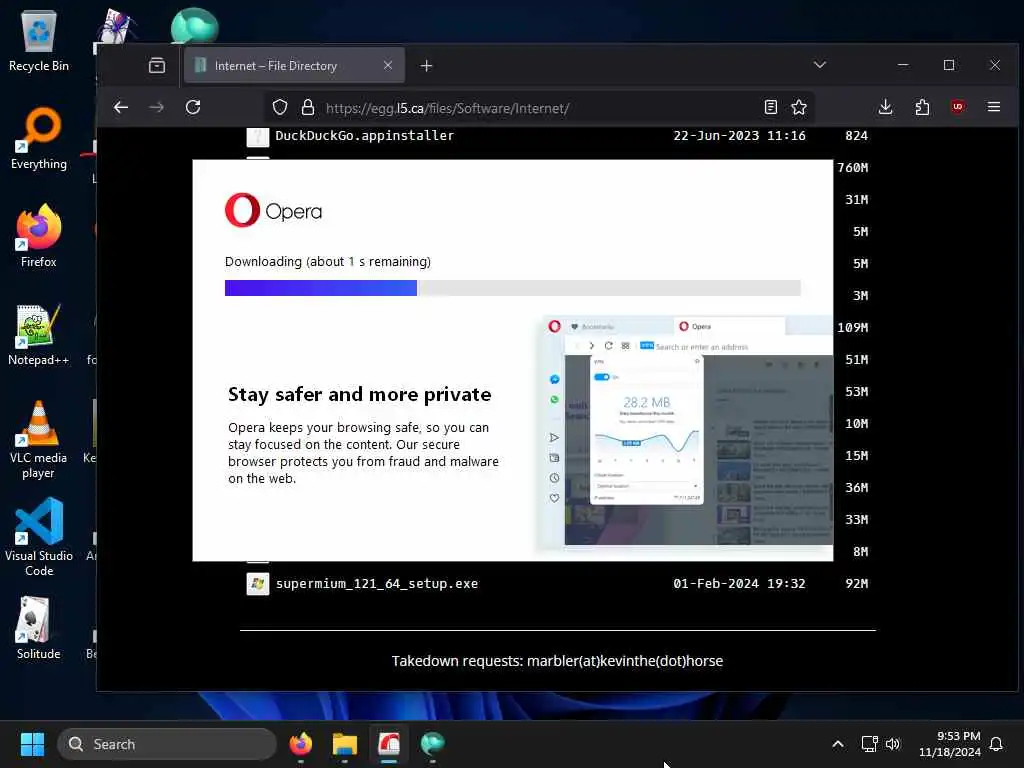Image resolution: width=1024 pixels, height=768 pixels.
Task: Click the network status tray icon
Action: pos(869,744)
